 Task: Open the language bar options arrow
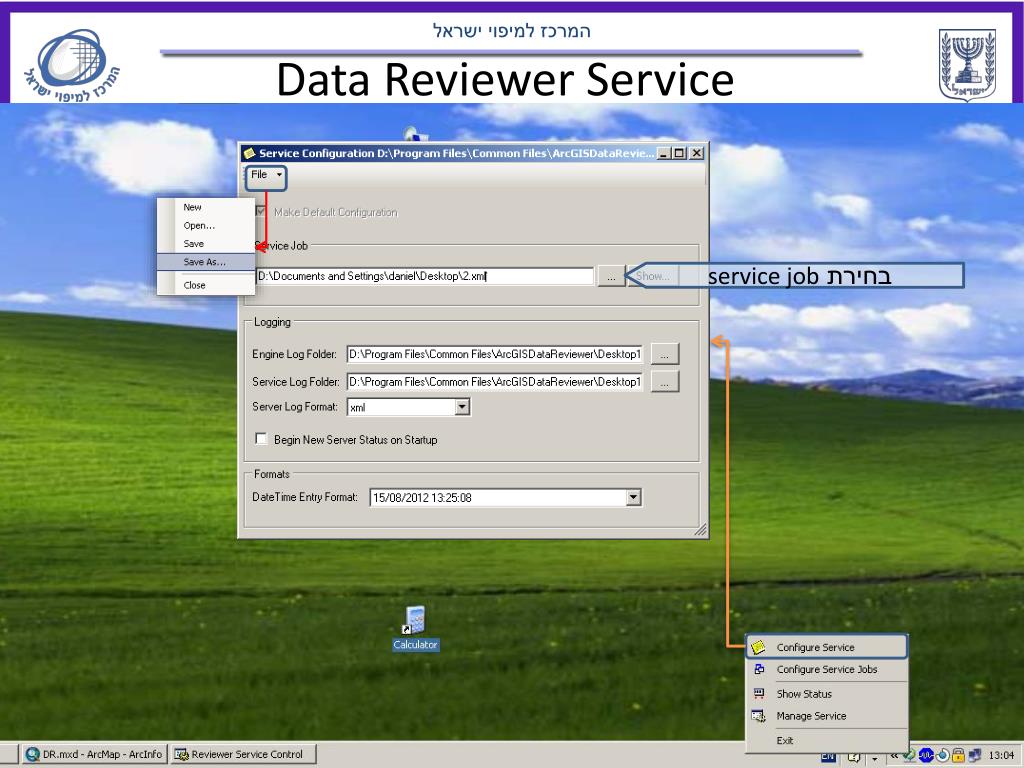pos(874,759)
